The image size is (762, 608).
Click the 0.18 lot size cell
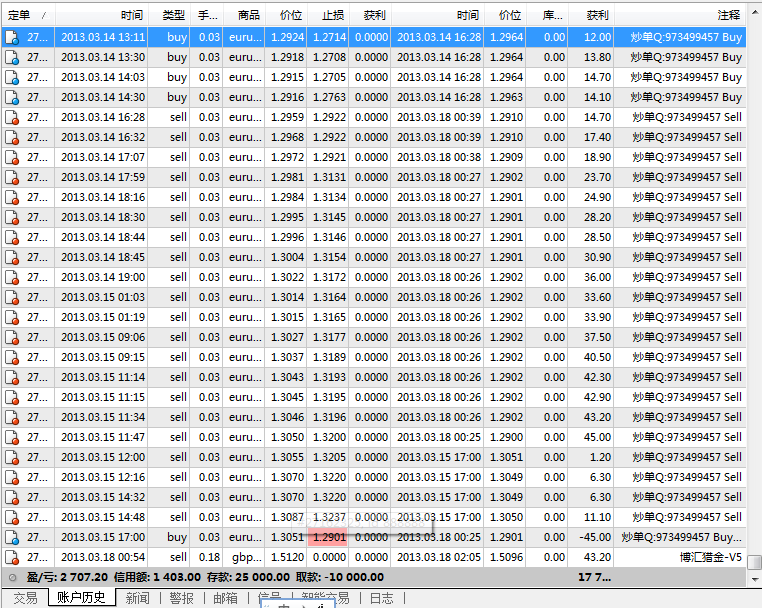[x=209, y=557]
